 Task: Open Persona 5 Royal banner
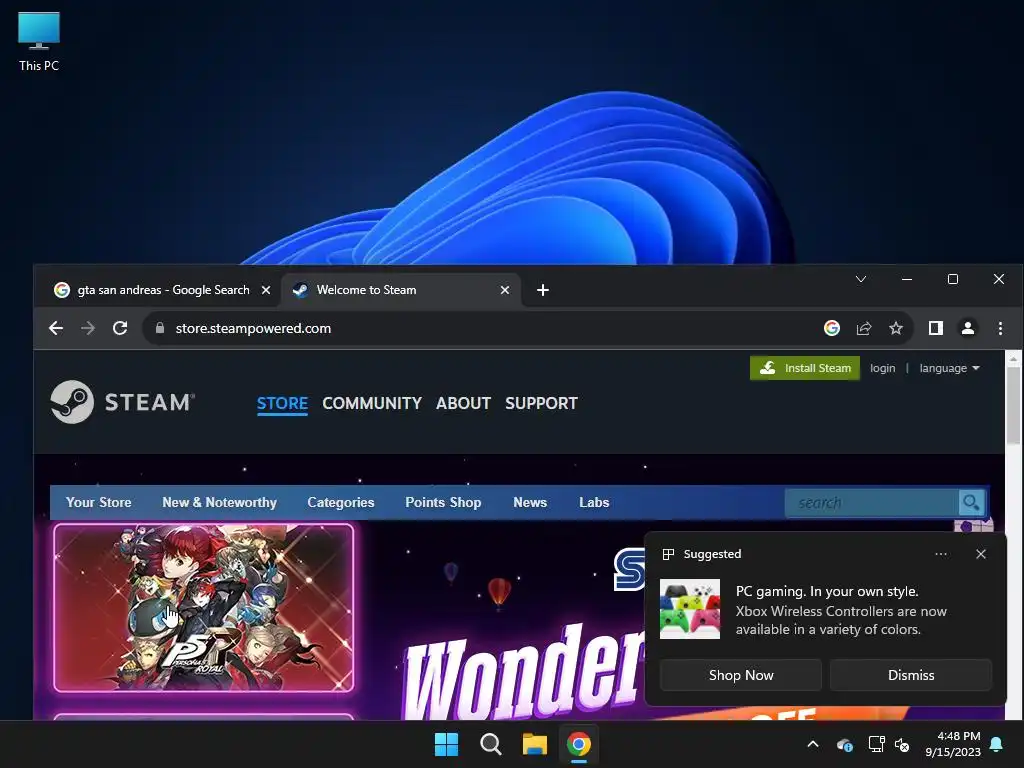click(x=204, y=607)
